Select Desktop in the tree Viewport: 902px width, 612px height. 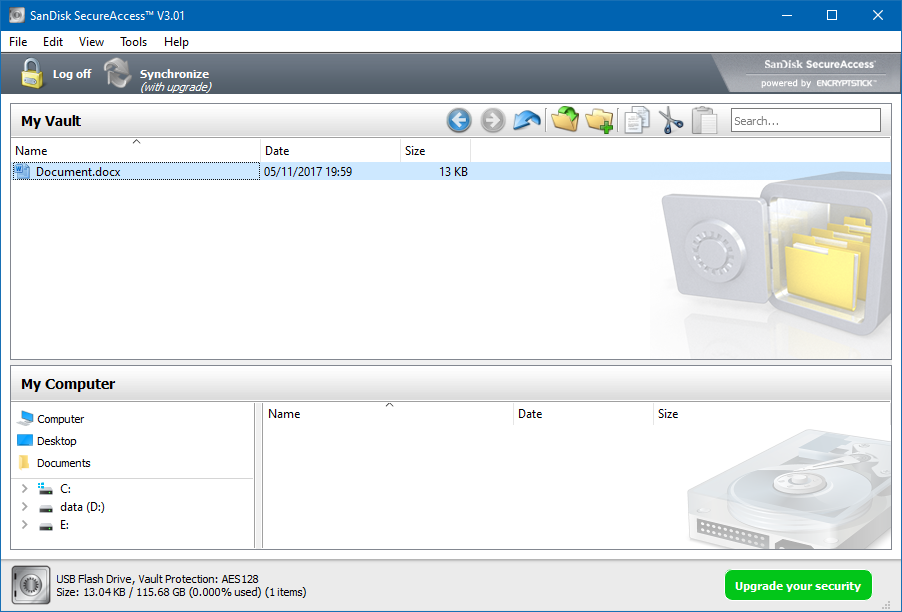56,441
